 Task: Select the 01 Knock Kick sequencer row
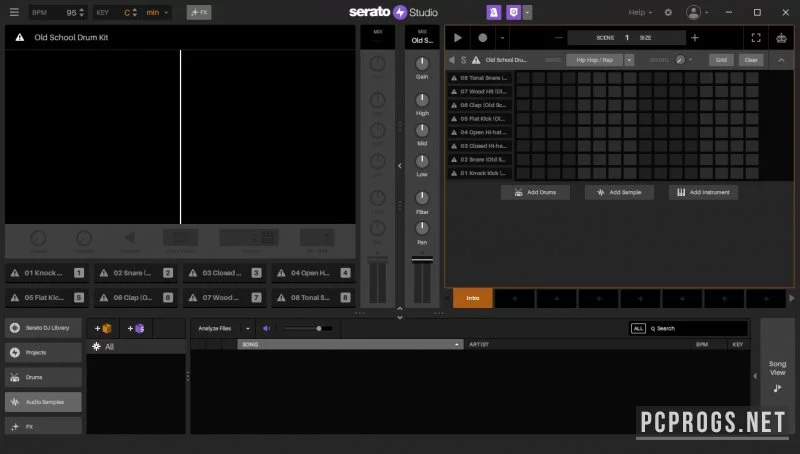(x=480, y=173)
